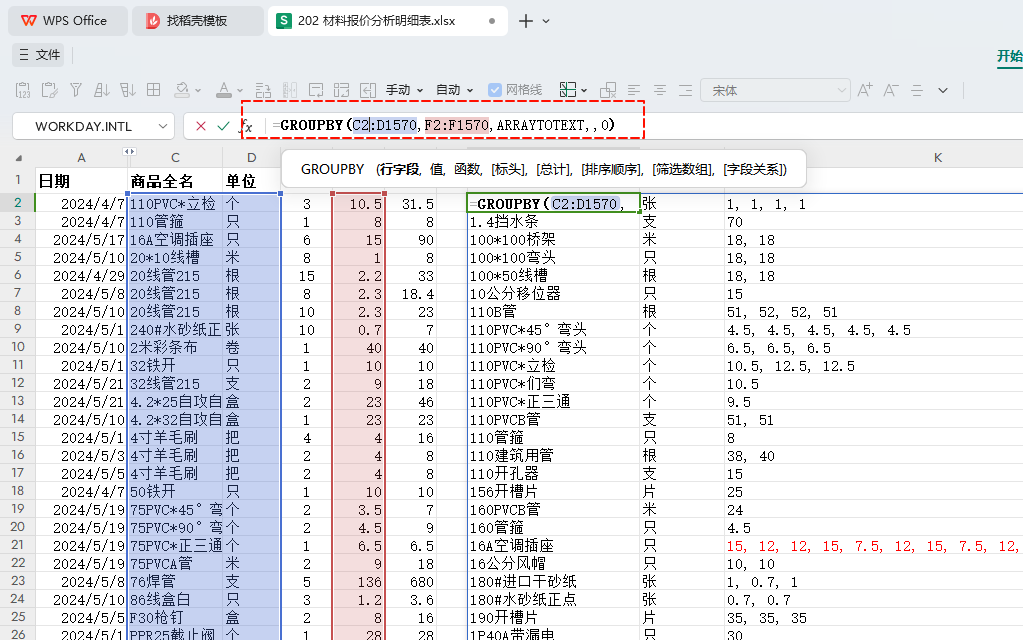Click the 函数 argument in GROUPBY tooltip
The height and width of the screenshot is (640, 1023).
pyautogui.click(x=467, y=170)
